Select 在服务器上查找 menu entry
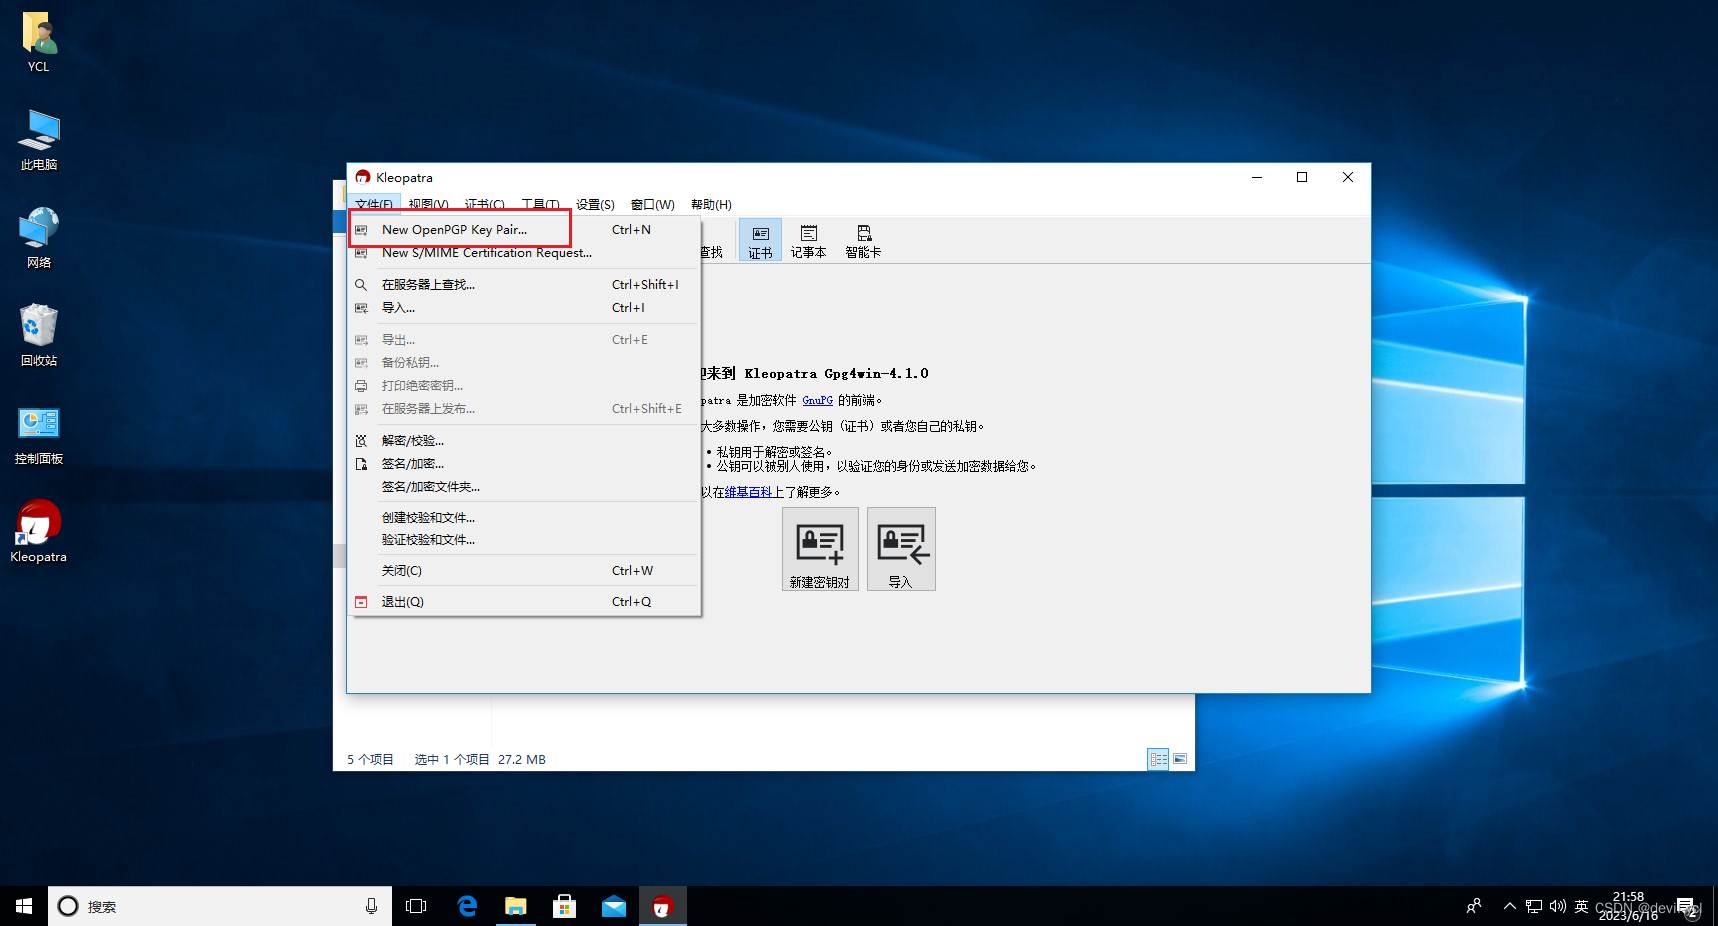The height and width of the screenshot is (926, 1718). pos(524,285)
